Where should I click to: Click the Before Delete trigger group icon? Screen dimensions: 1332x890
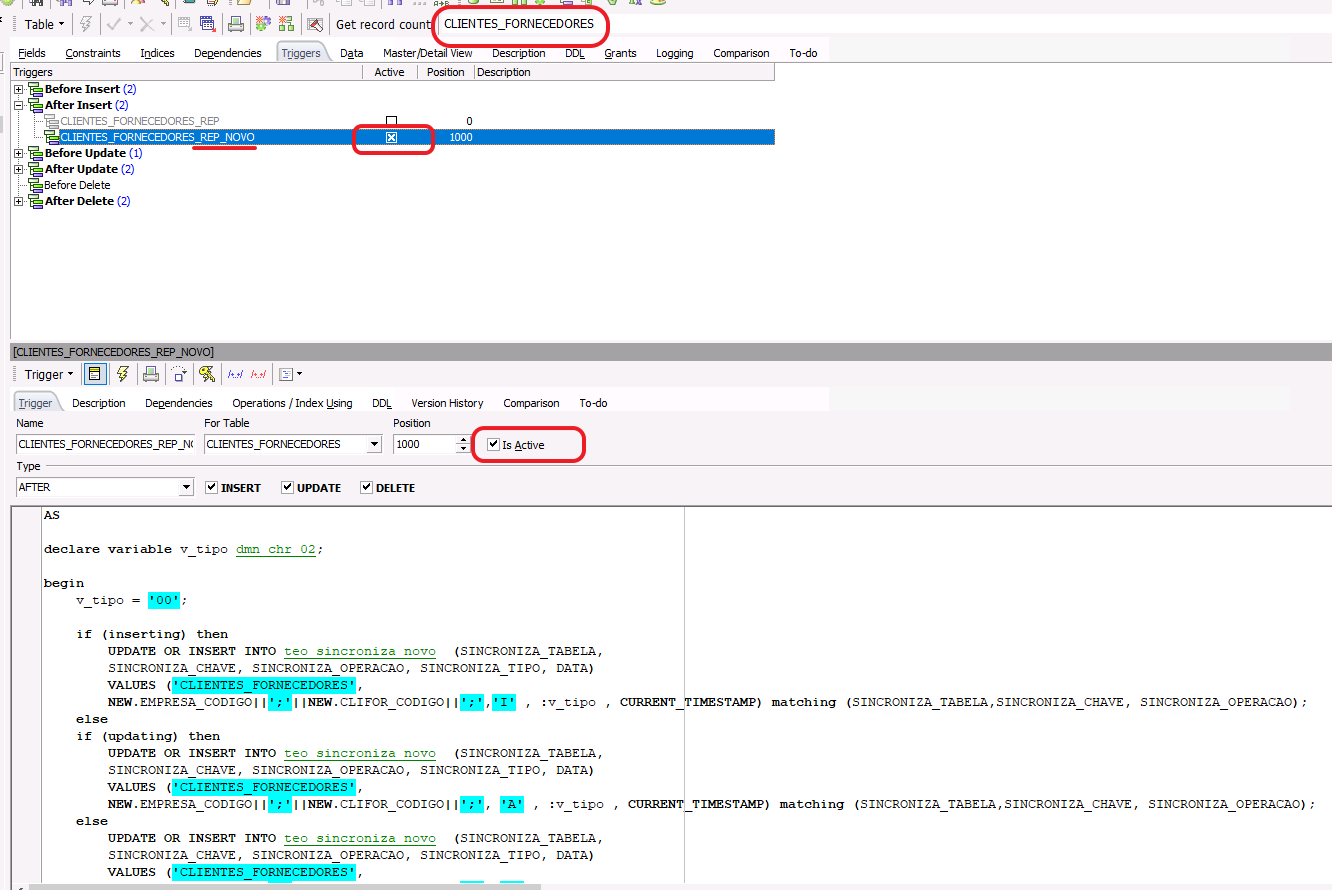tap(35, 185)
